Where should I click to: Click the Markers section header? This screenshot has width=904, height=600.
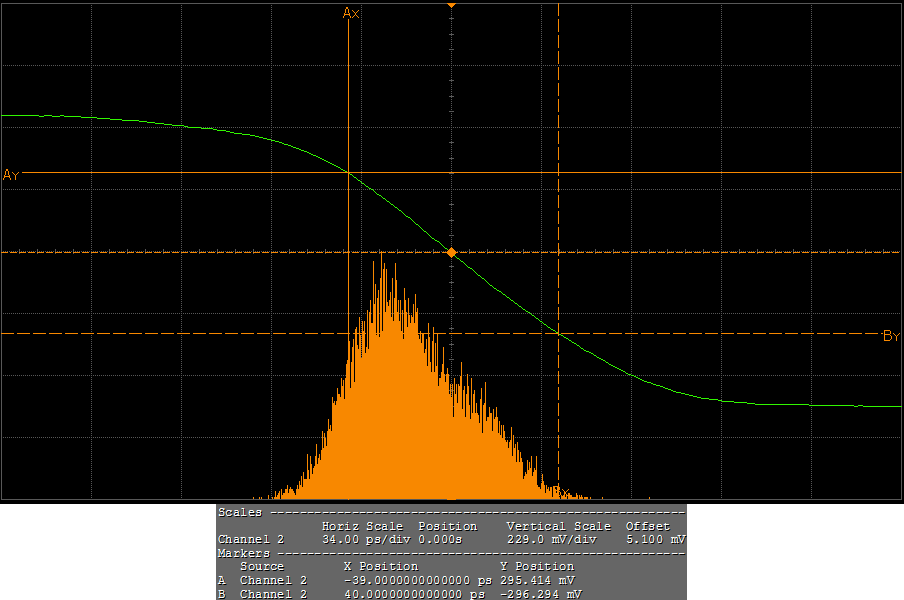pos(244,553)
